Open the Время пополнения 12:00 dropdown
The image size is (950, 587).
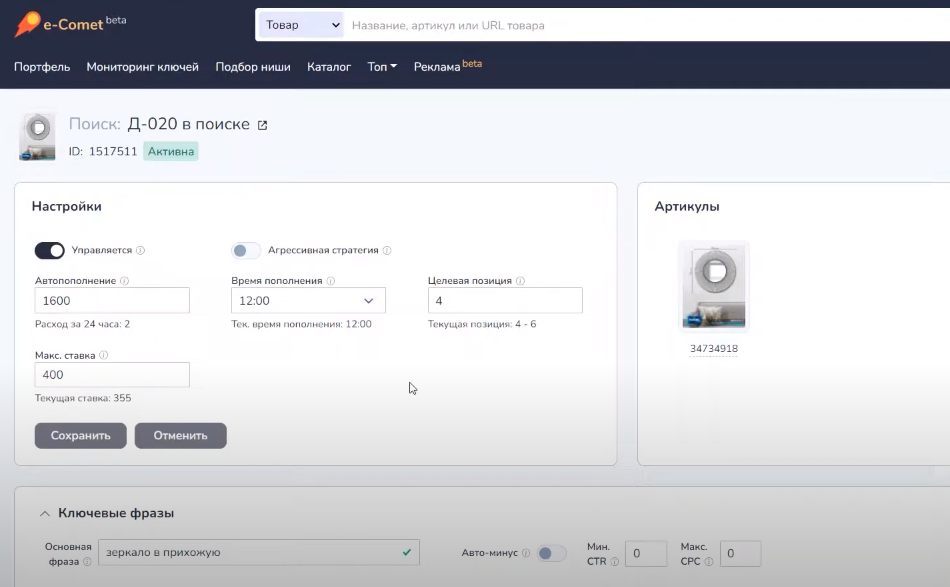pyautogui.click(x=308, y=300)
